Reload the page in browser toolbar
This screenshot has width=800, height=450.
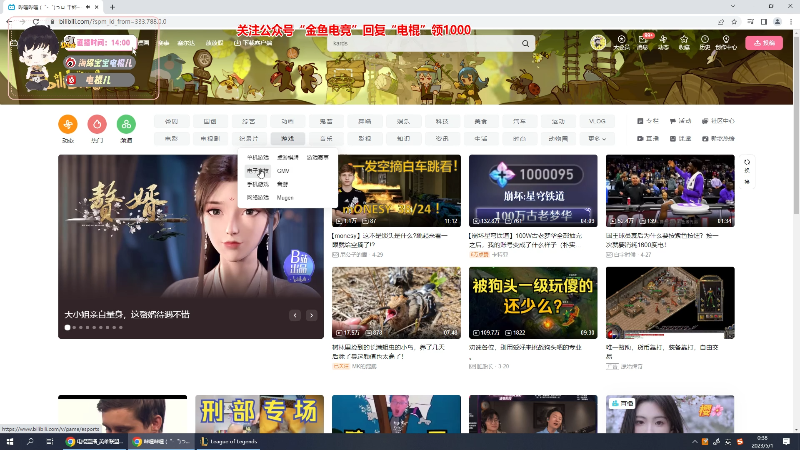[x=36, y=21]
